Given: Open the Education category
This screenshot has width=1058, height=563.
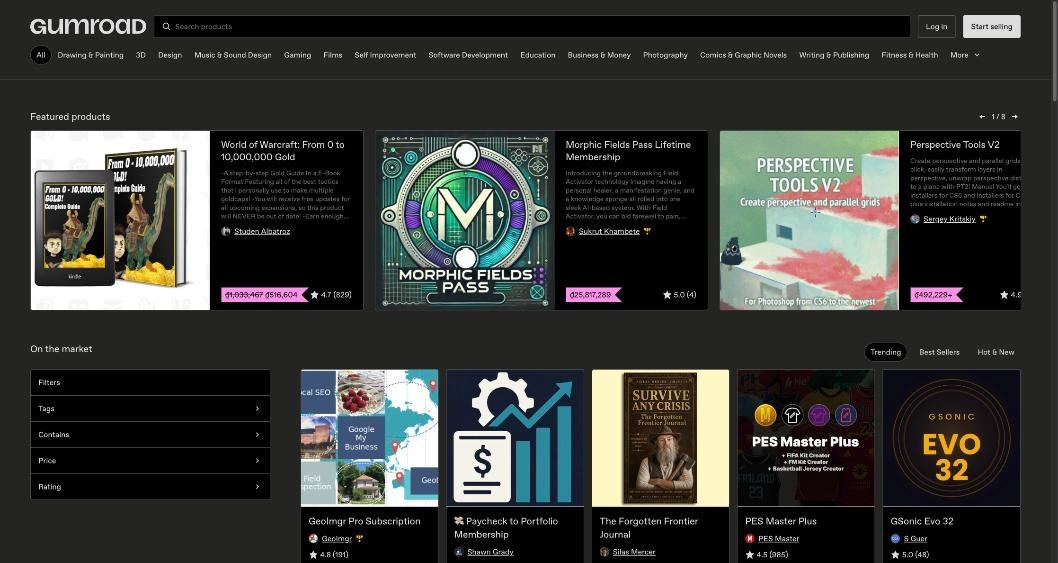Looking at the screenshot, I should tap(538, 55).
